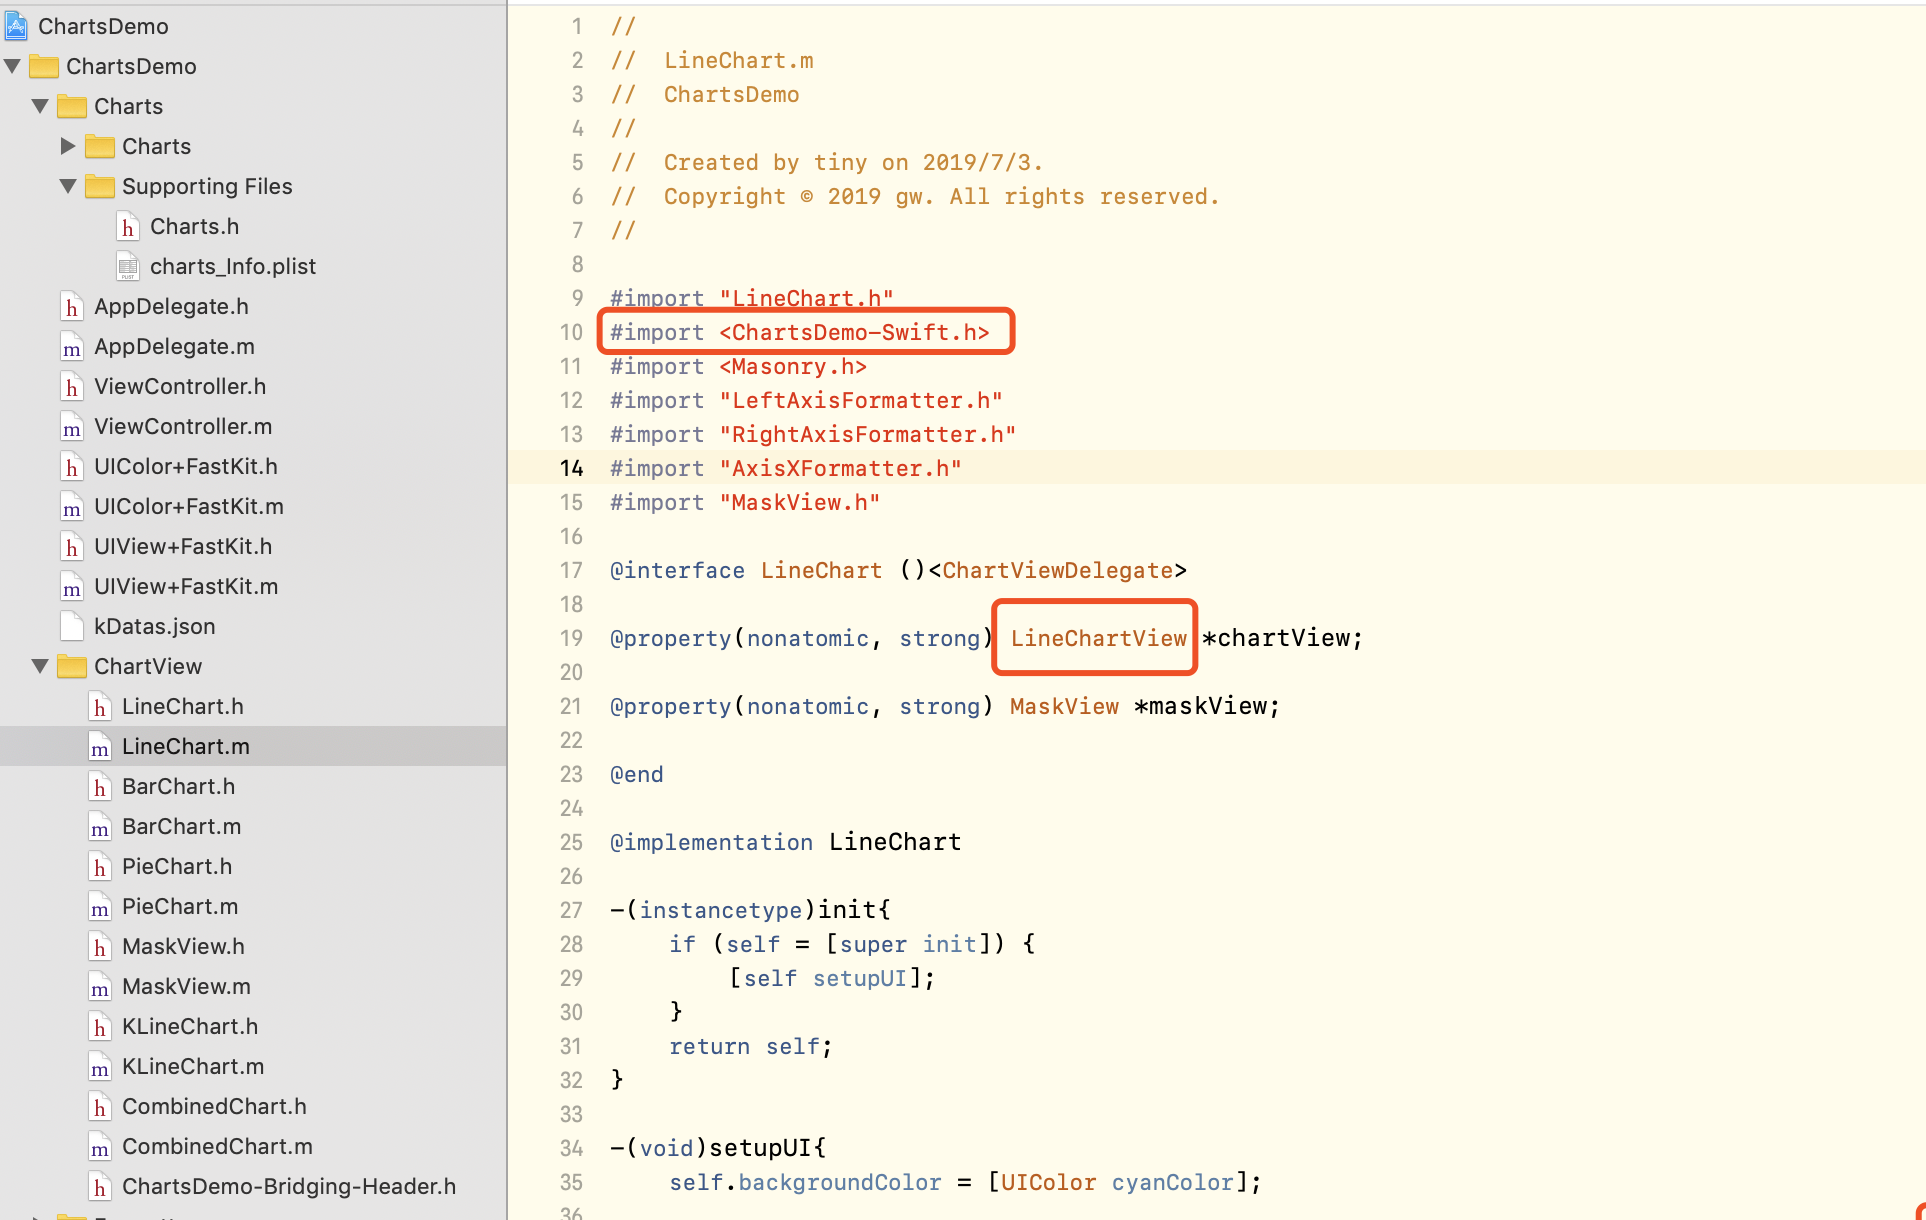
Task: Click the charts_Info.plist file icon
Action: coord(127,267)
